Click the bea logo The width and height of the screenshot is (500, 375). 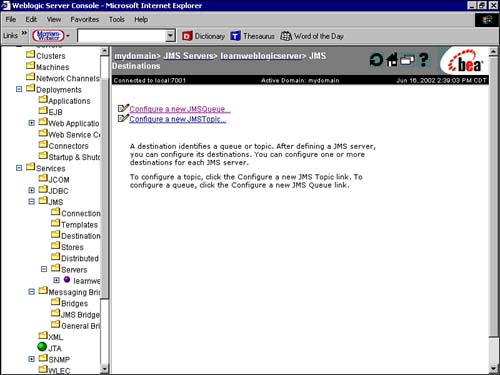465,62
